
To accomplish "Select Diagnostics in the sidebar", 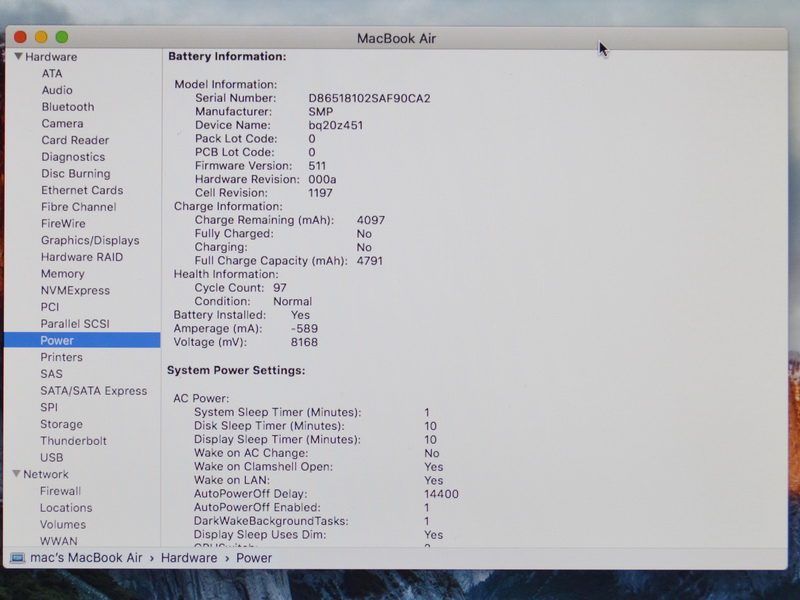I will pos(73,157).
